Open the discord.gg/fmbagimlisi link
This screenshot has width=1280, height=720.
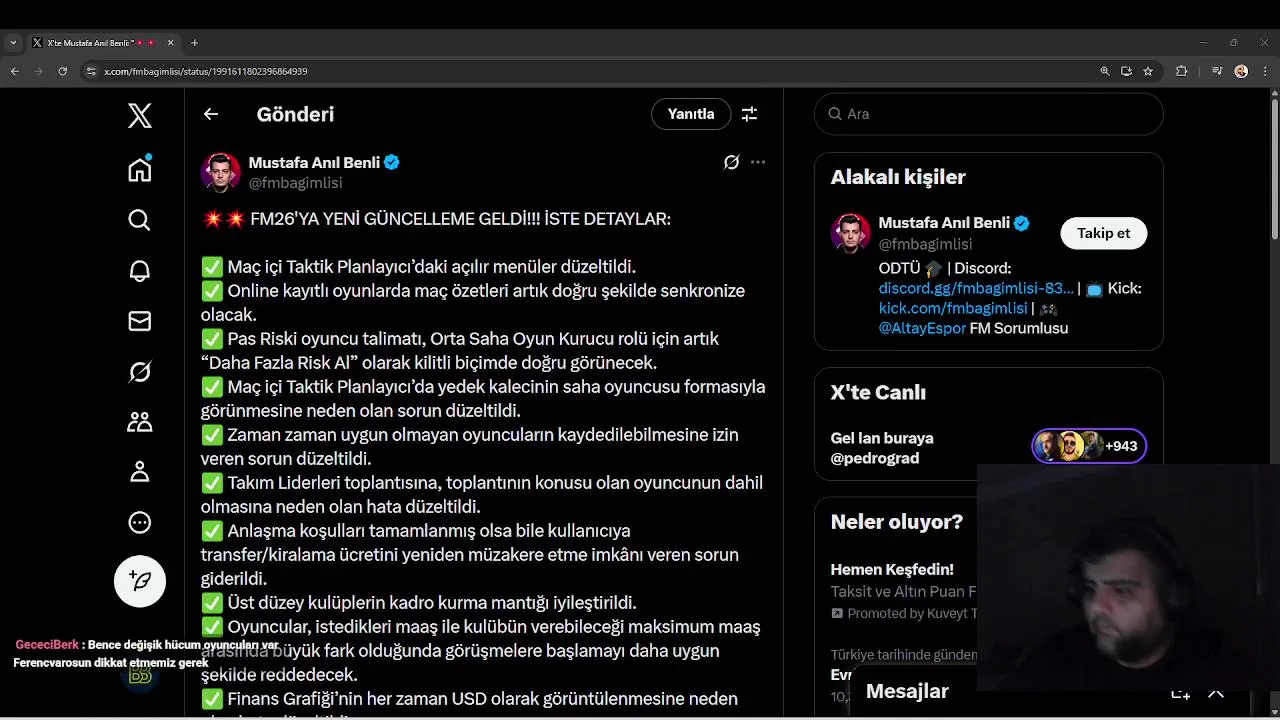point(976,288)
